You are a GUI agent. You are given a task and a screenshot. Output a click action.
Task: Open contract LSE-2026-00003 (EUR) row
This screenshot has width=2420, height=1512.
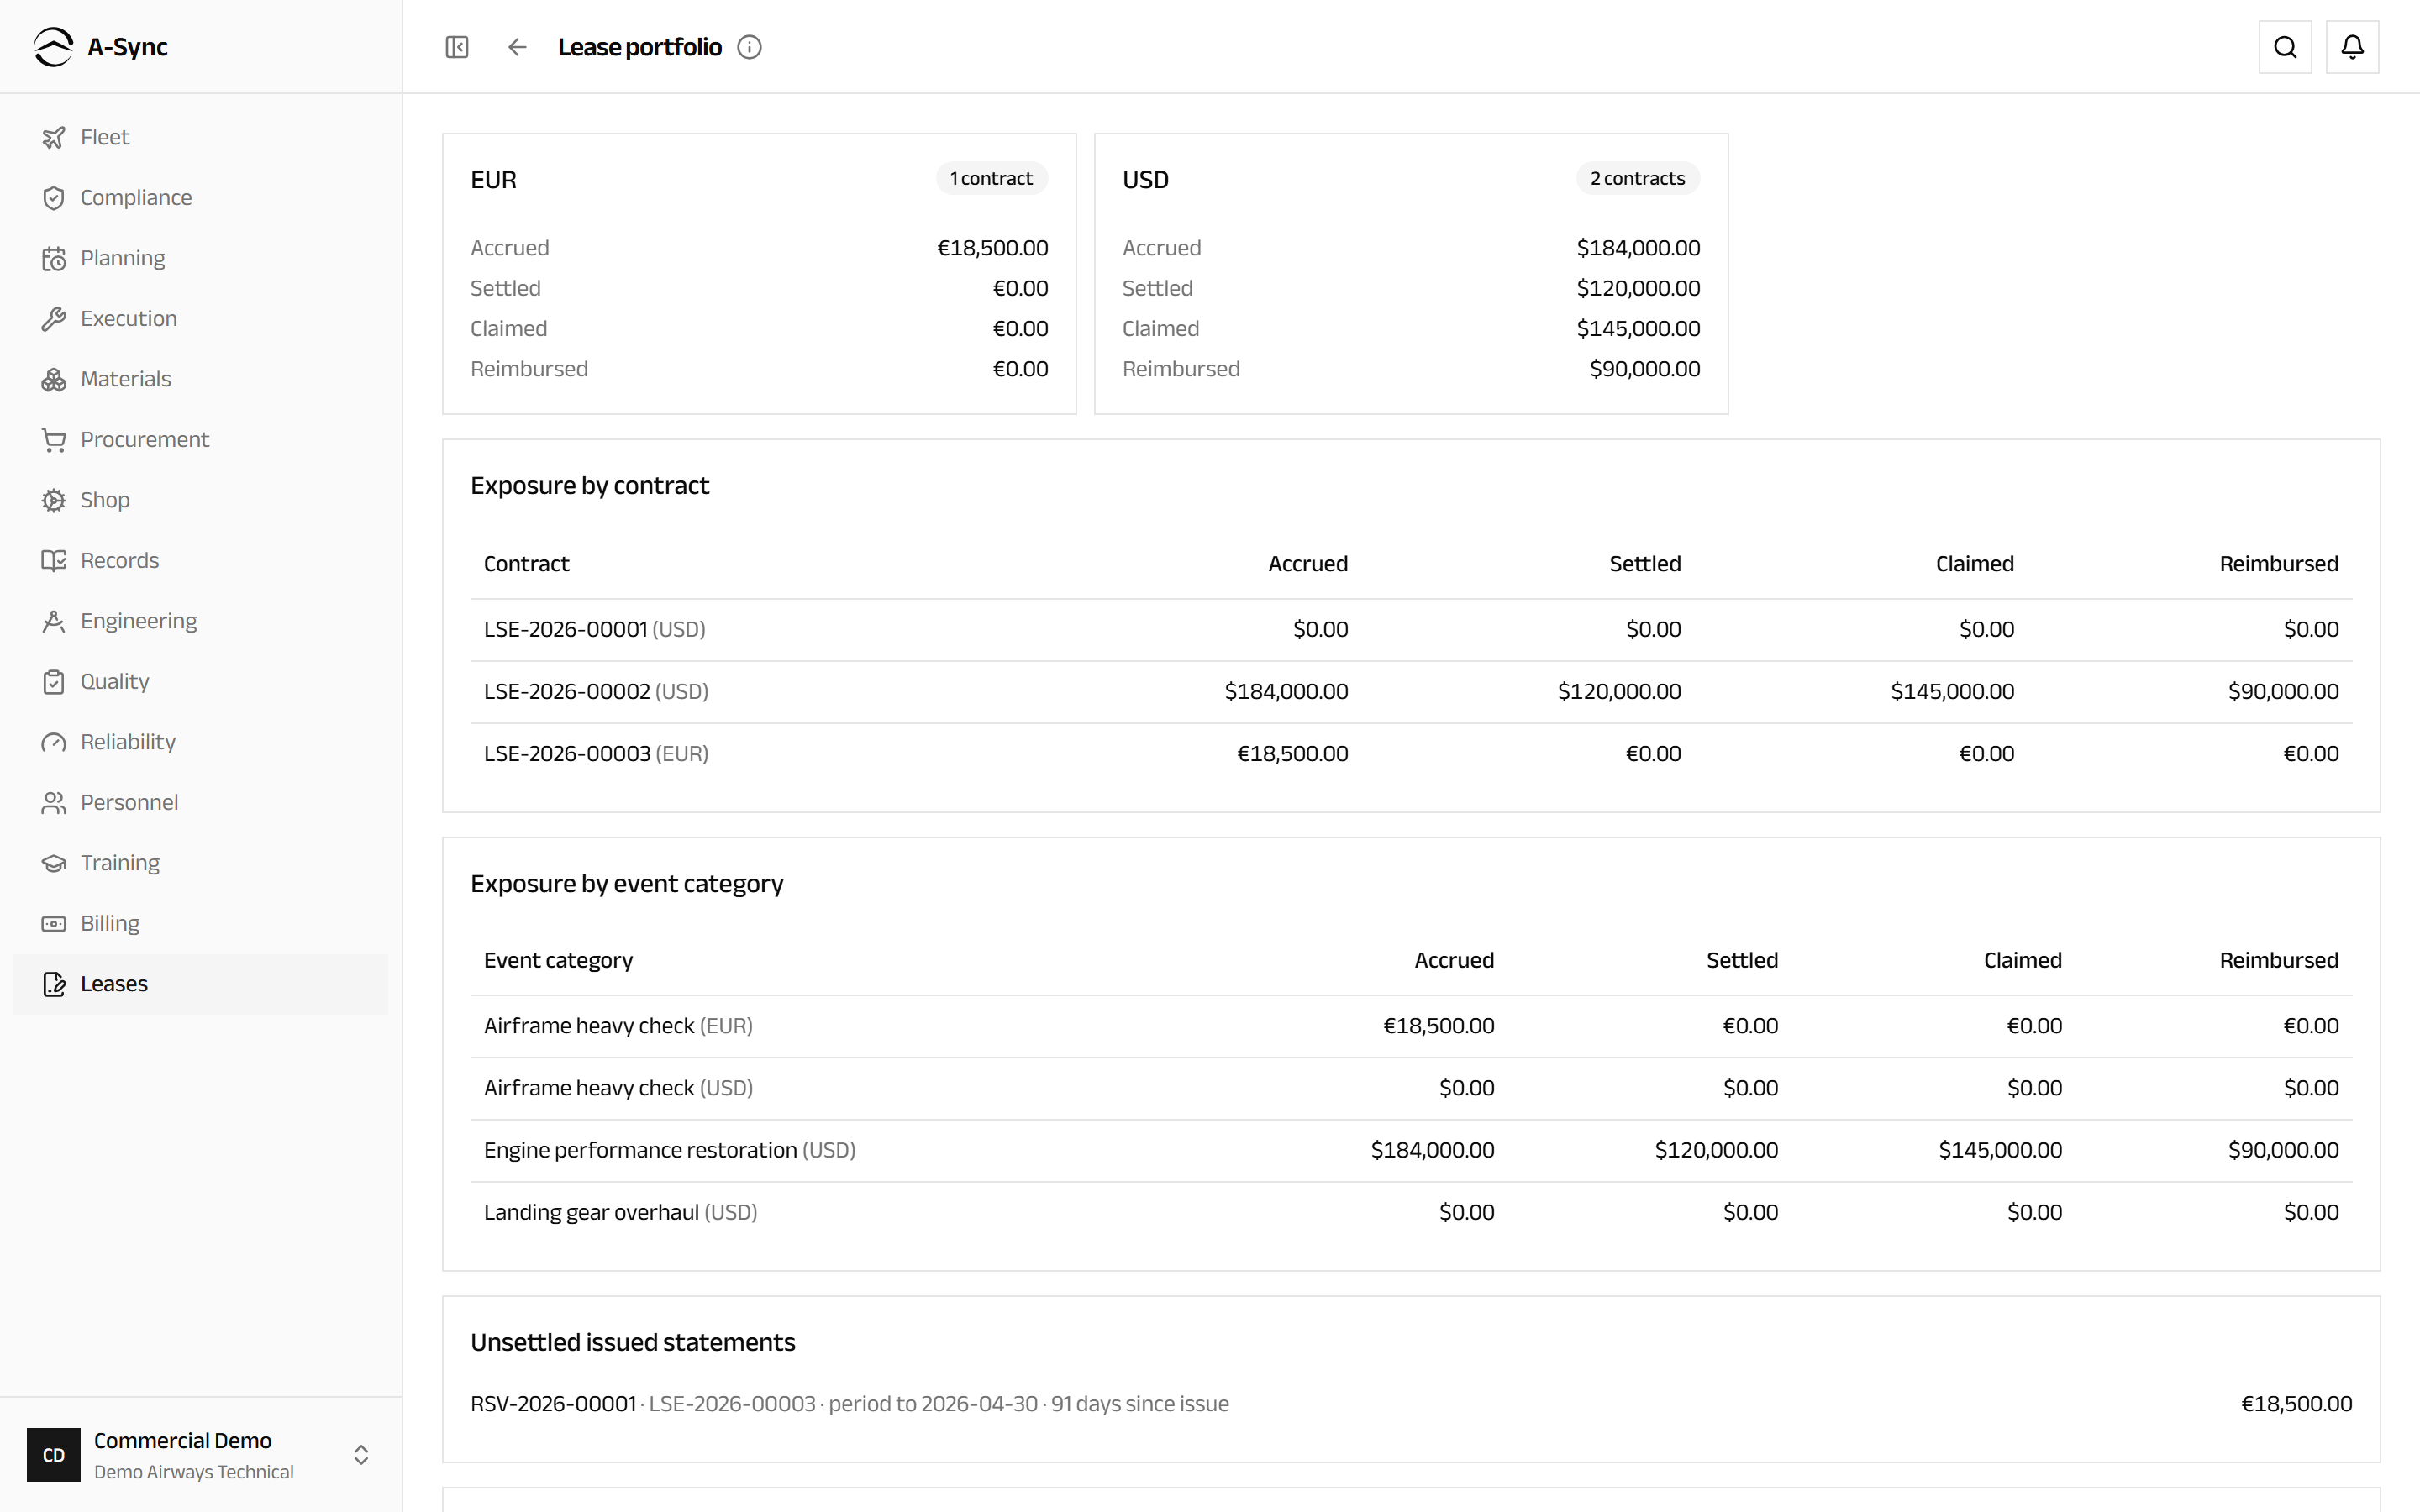pyautogui.click(x=1411, y=754)
